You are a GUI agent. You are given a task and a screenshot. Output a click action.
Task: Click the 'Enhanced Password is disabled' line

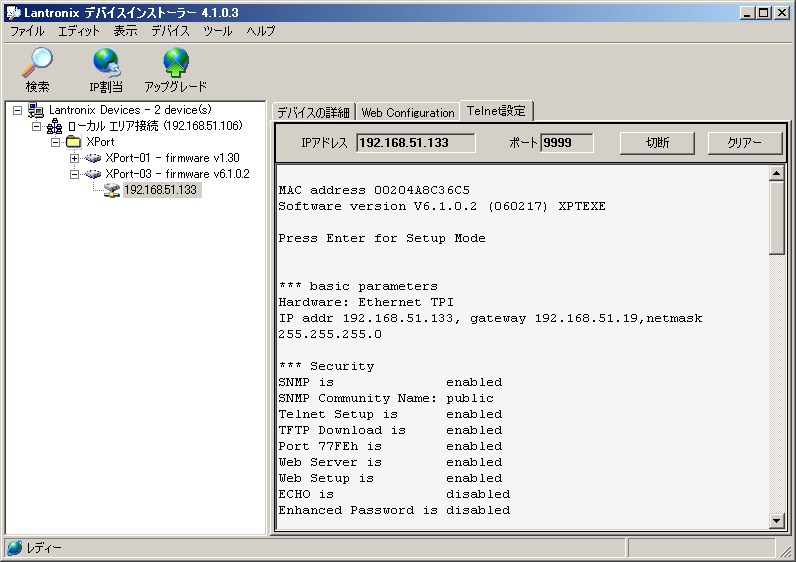click(394, 510)
